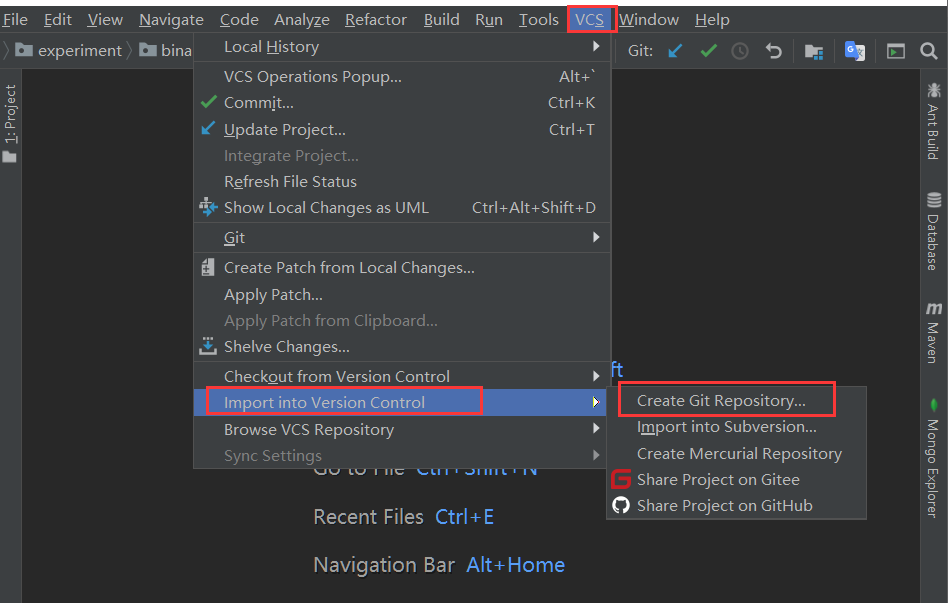Expand the Local History submenu arrow
Viewport: 948px width, 603px height.
point(596,46)
